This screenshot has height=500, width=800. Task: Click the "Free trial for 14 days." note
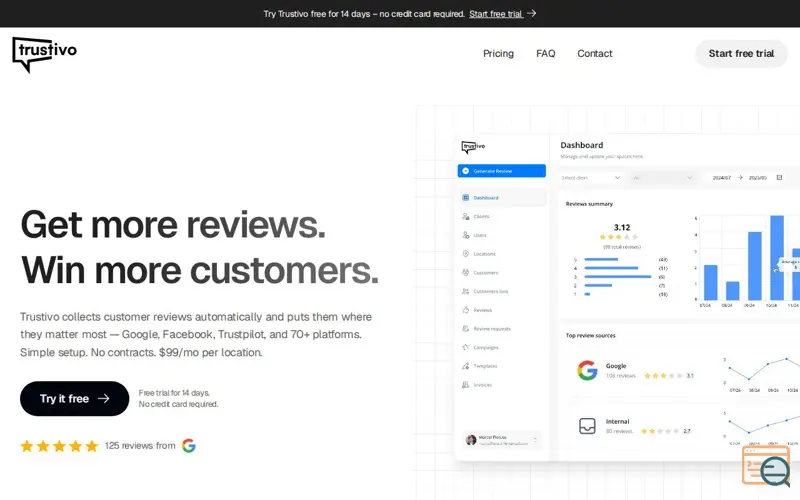[174, 393]
